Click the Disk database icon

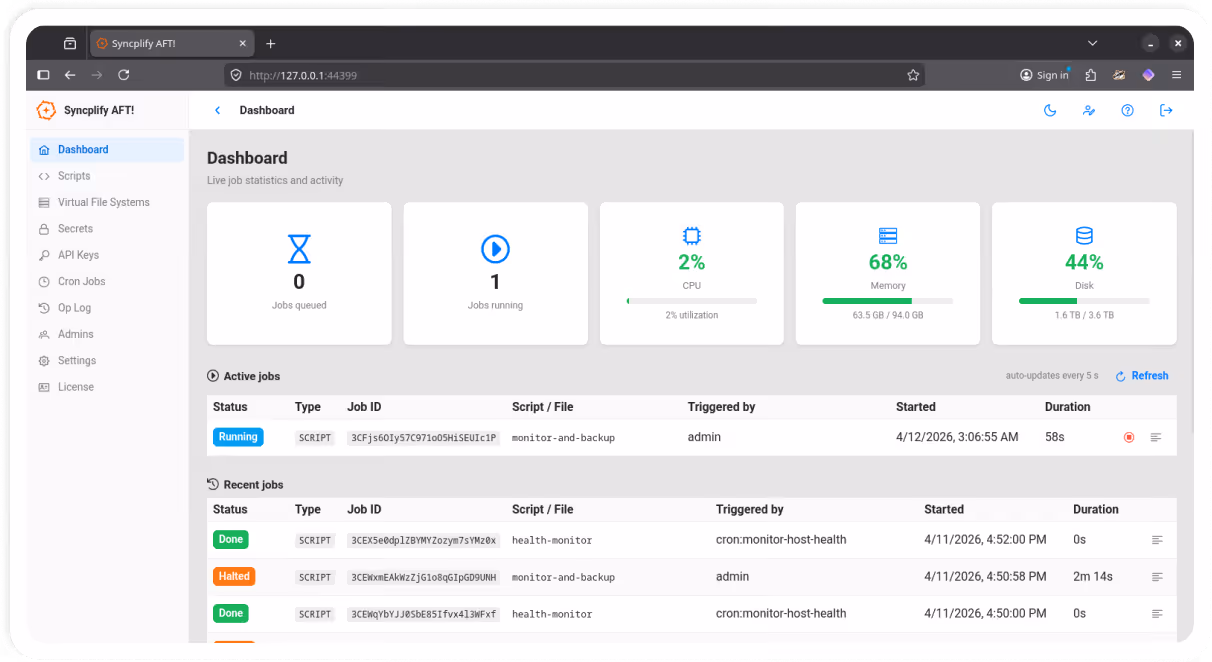1084,236
